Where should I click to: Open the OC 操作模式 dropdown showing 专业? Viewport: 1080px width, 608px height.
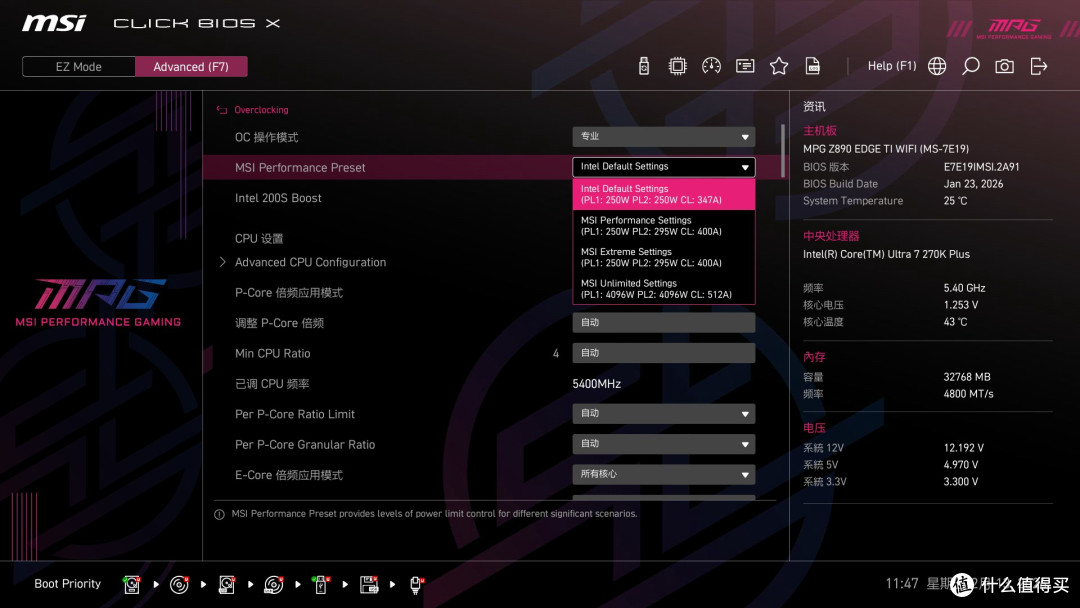[x=663, y=136]
